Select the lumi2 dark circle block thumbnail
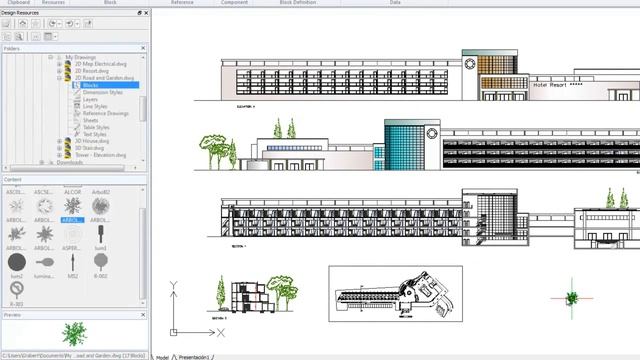The height and width of the screenshot is (360, 640). tap(17, 262)
